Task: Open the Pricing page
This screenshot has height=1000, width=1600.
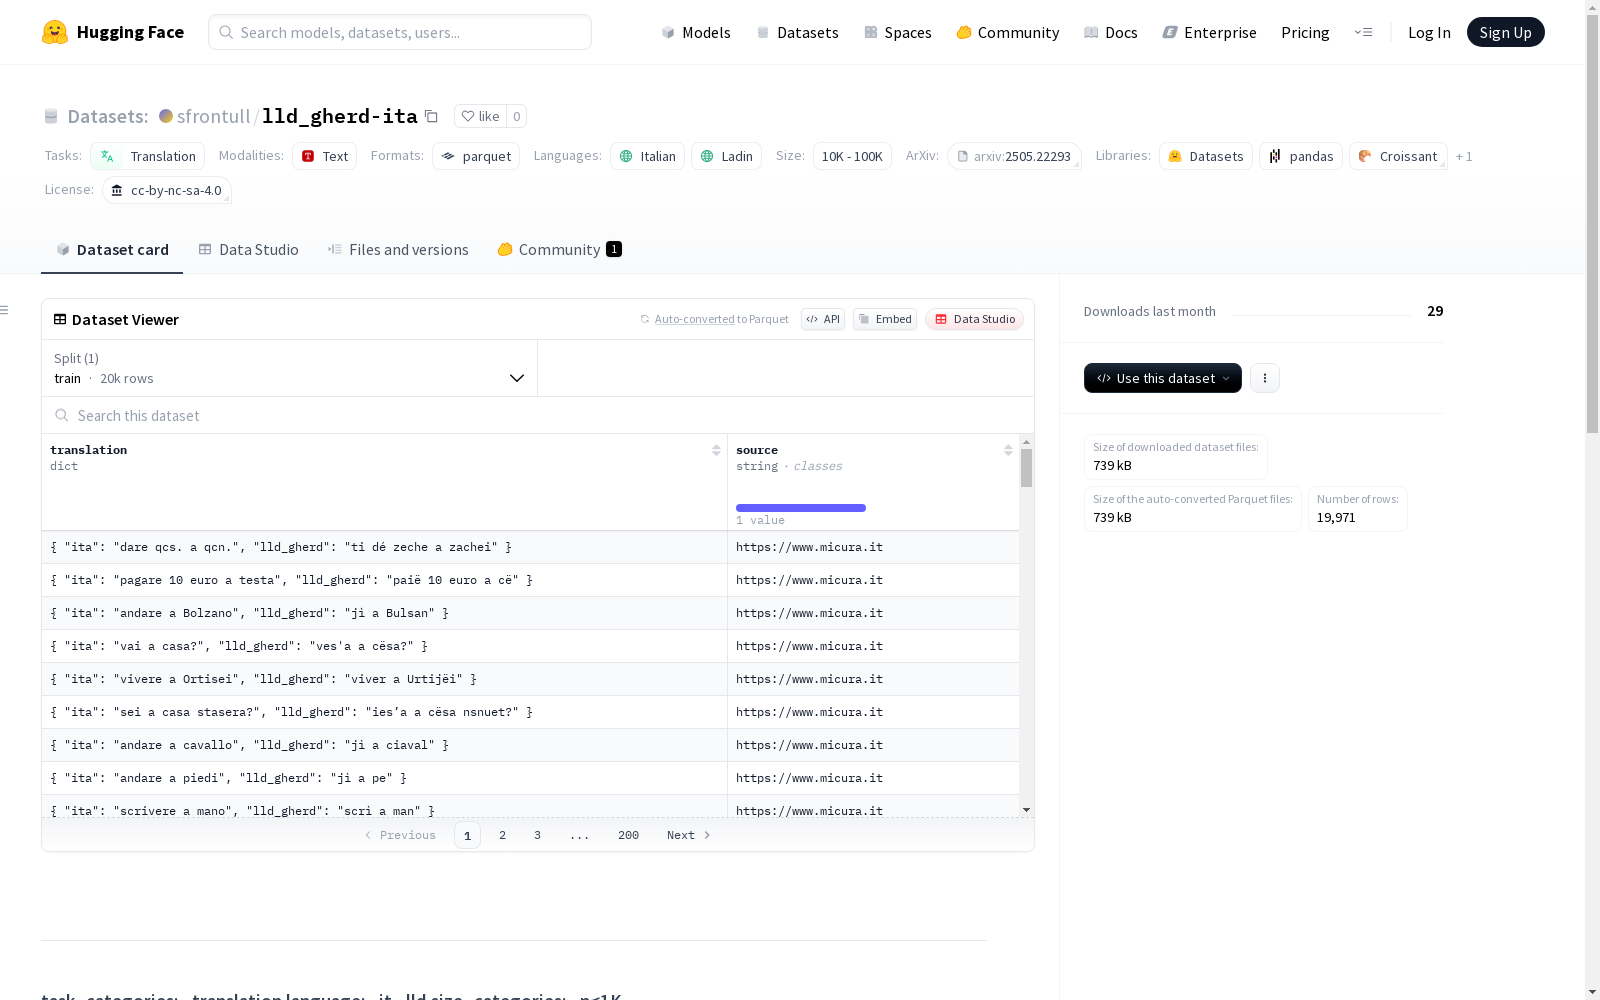Action: click(x=1305, y=32)
